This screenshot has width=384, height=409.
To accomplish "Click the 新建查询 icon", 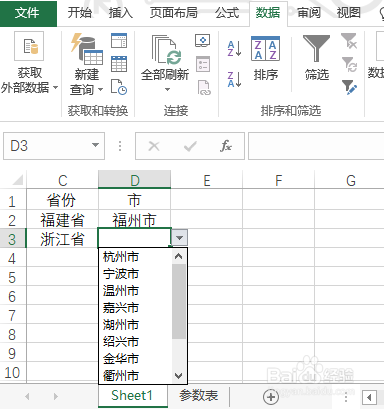I will (x=86, y=49).
